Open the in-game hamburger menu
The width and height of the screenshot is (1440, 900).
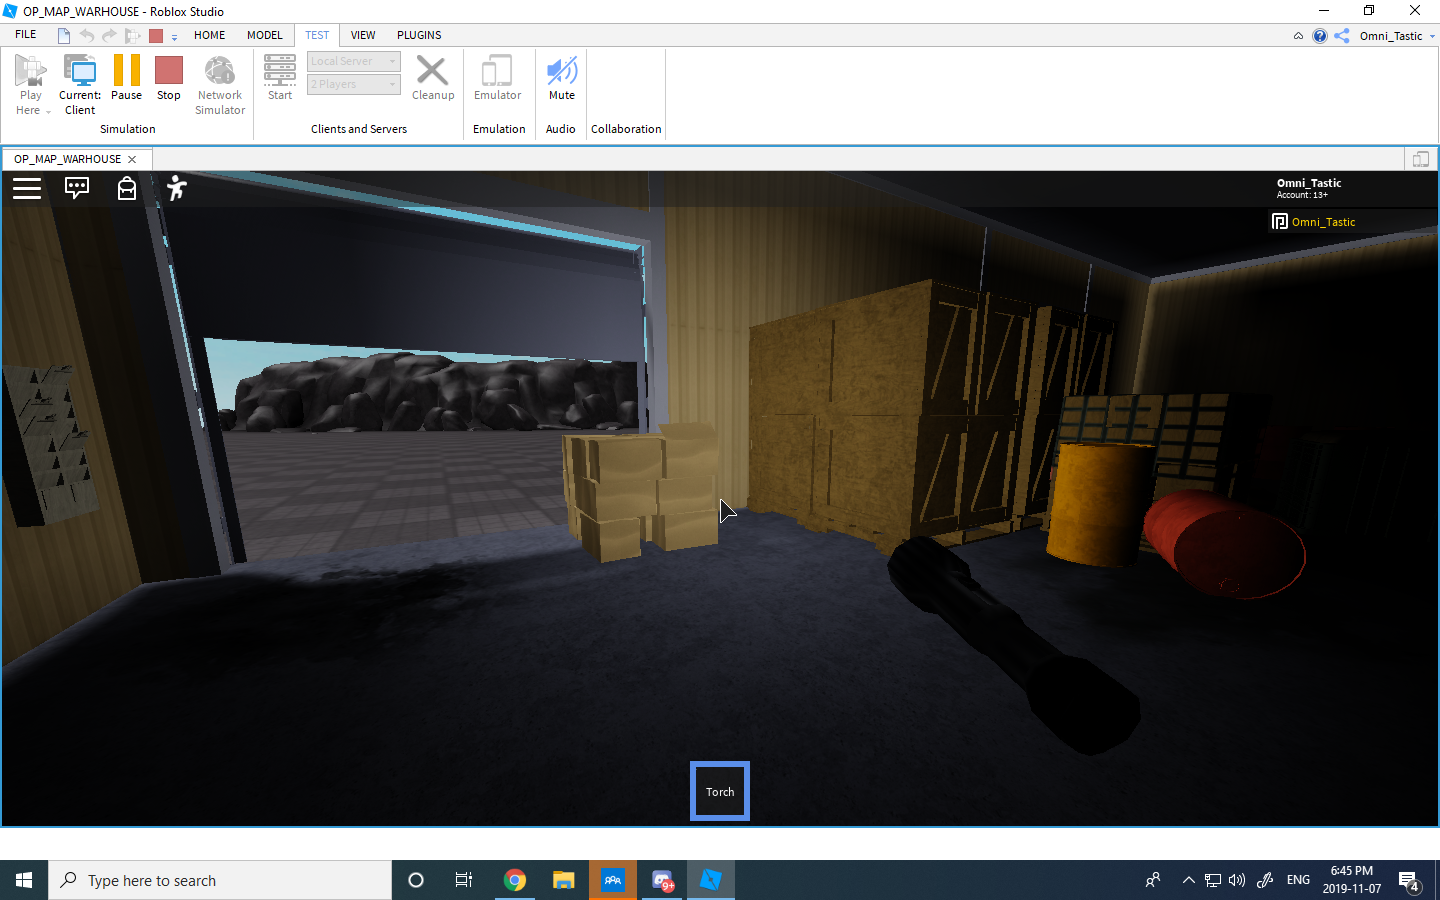tap(27, 188)
